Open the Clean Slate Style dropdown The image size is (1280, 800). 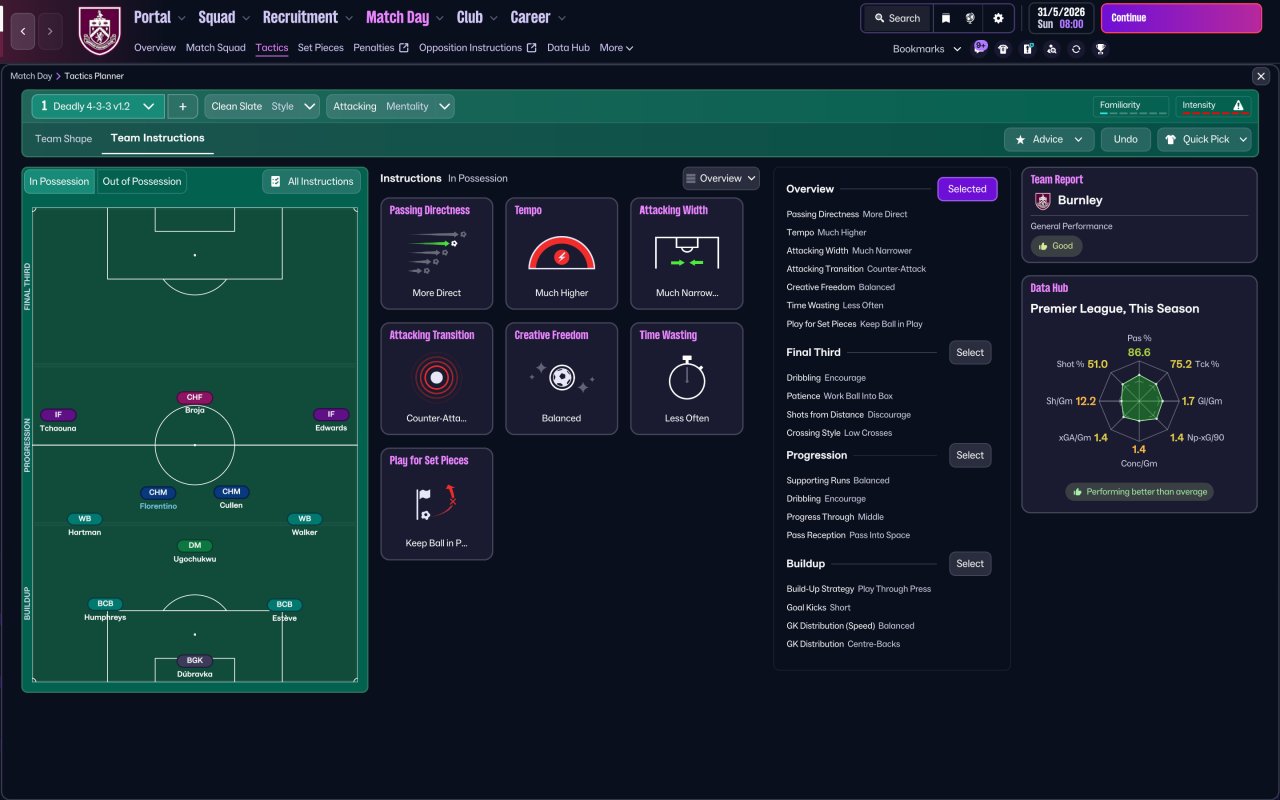[x=262, y=106]
